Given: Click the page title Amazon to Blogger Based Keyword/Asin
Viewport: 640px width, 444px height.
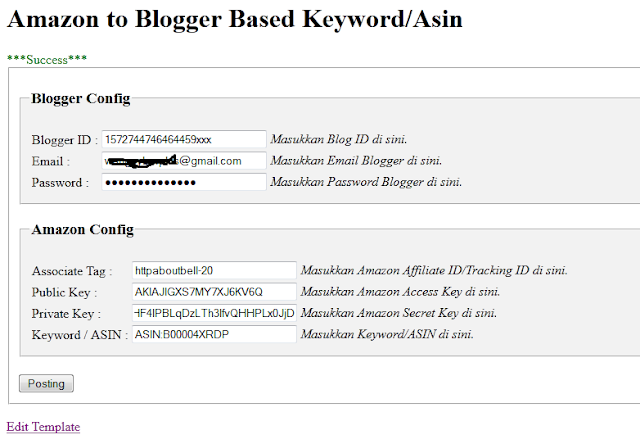Looking at the screenshot, I should tap(235, 19).
